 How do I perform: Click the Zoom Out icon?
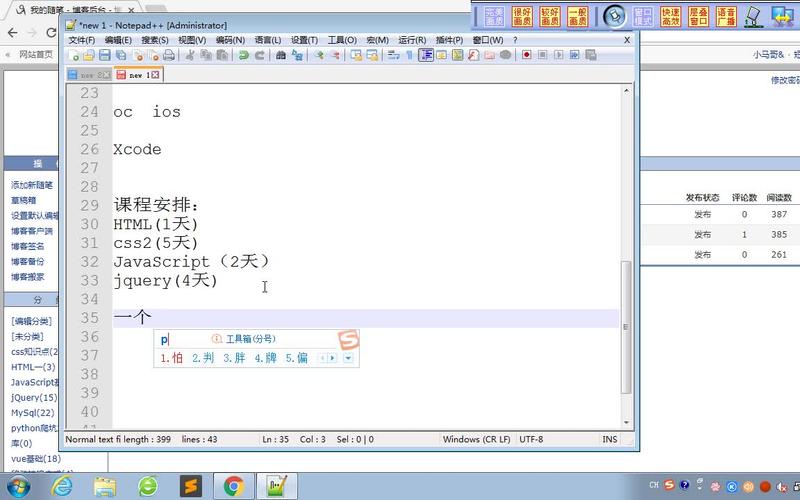click(335, 55)
